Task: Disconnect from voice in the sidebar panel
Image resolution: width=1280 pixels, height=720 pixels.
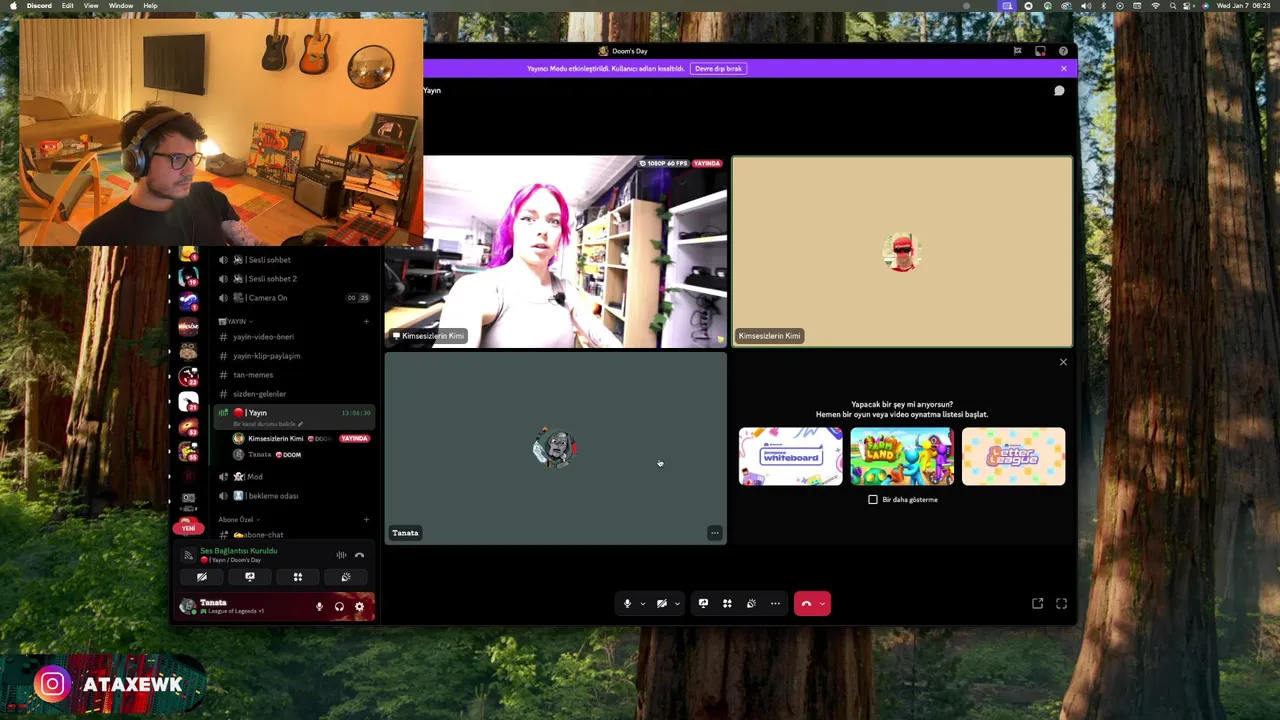Action: point(359,555)
